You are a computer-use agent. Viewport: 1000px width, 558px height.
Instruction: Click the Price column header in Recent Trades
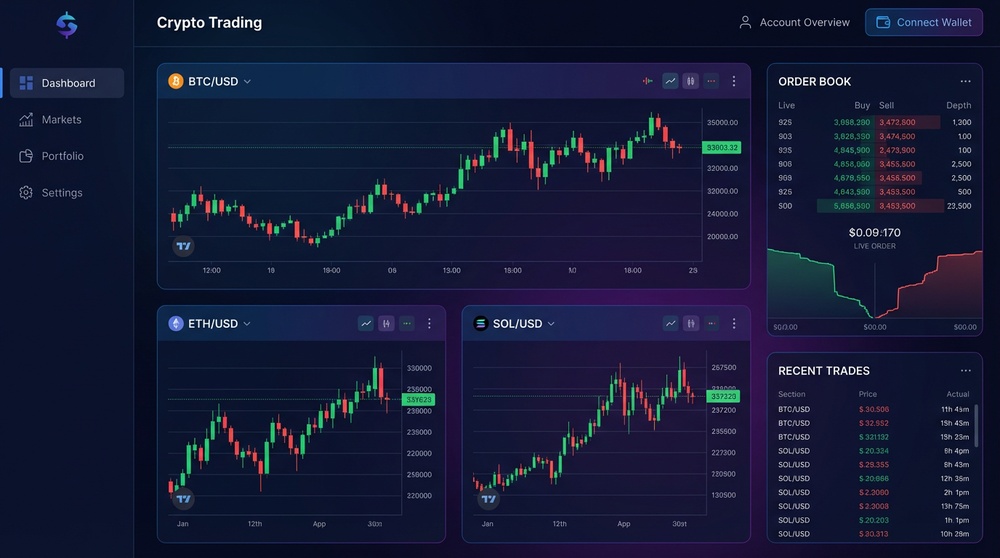click(x=867, y=394)
